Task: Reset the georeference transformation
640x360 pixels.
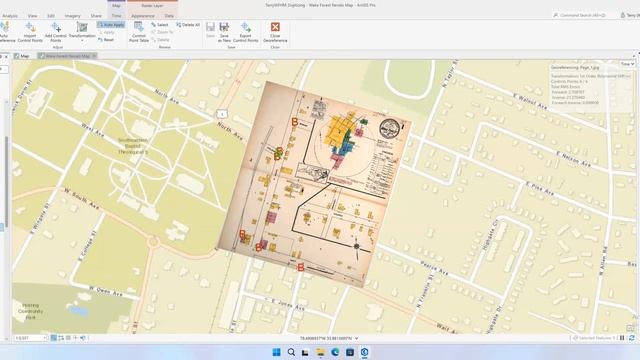Action: (106, 40)
